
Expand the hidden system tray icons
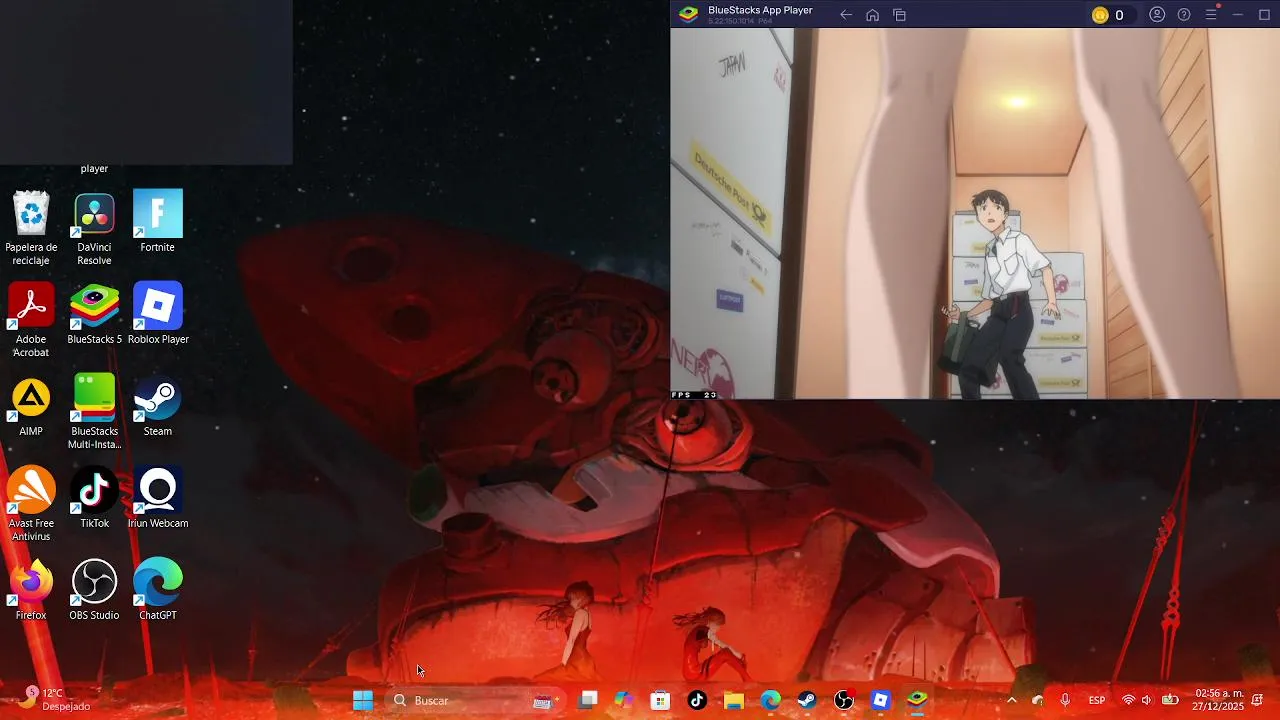[x=1011, y=701]
